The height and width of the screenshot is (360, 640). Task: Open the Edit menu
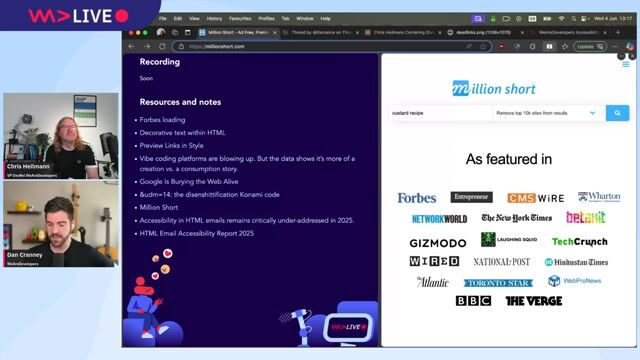178,19
